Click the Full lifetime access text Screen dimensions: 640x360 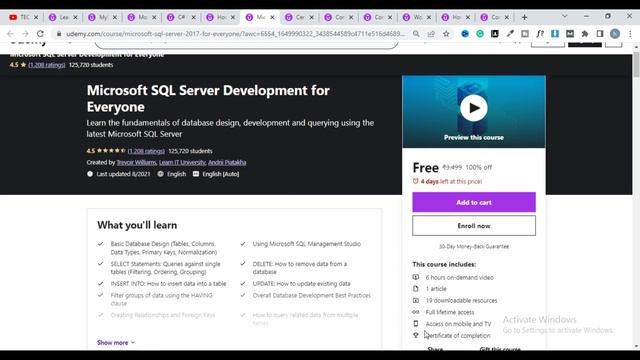450,312
